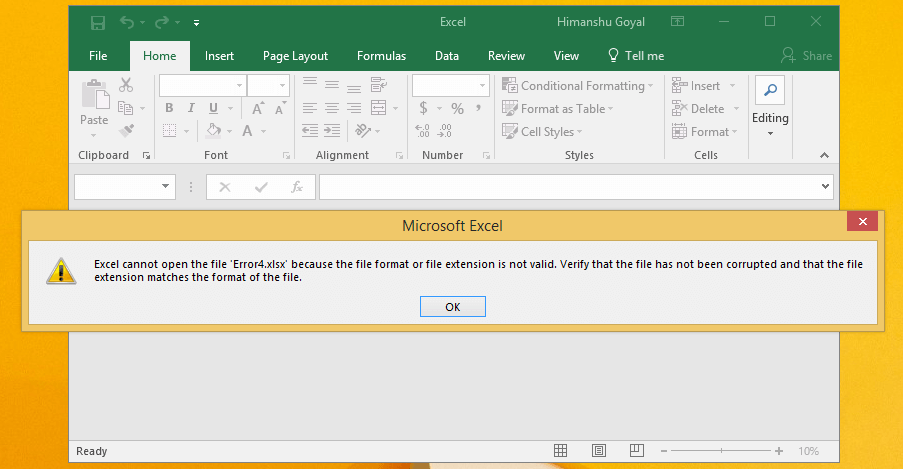
Task: Click Increase Decimal icon
Action: pyautogui.click(x=422, y=131)
